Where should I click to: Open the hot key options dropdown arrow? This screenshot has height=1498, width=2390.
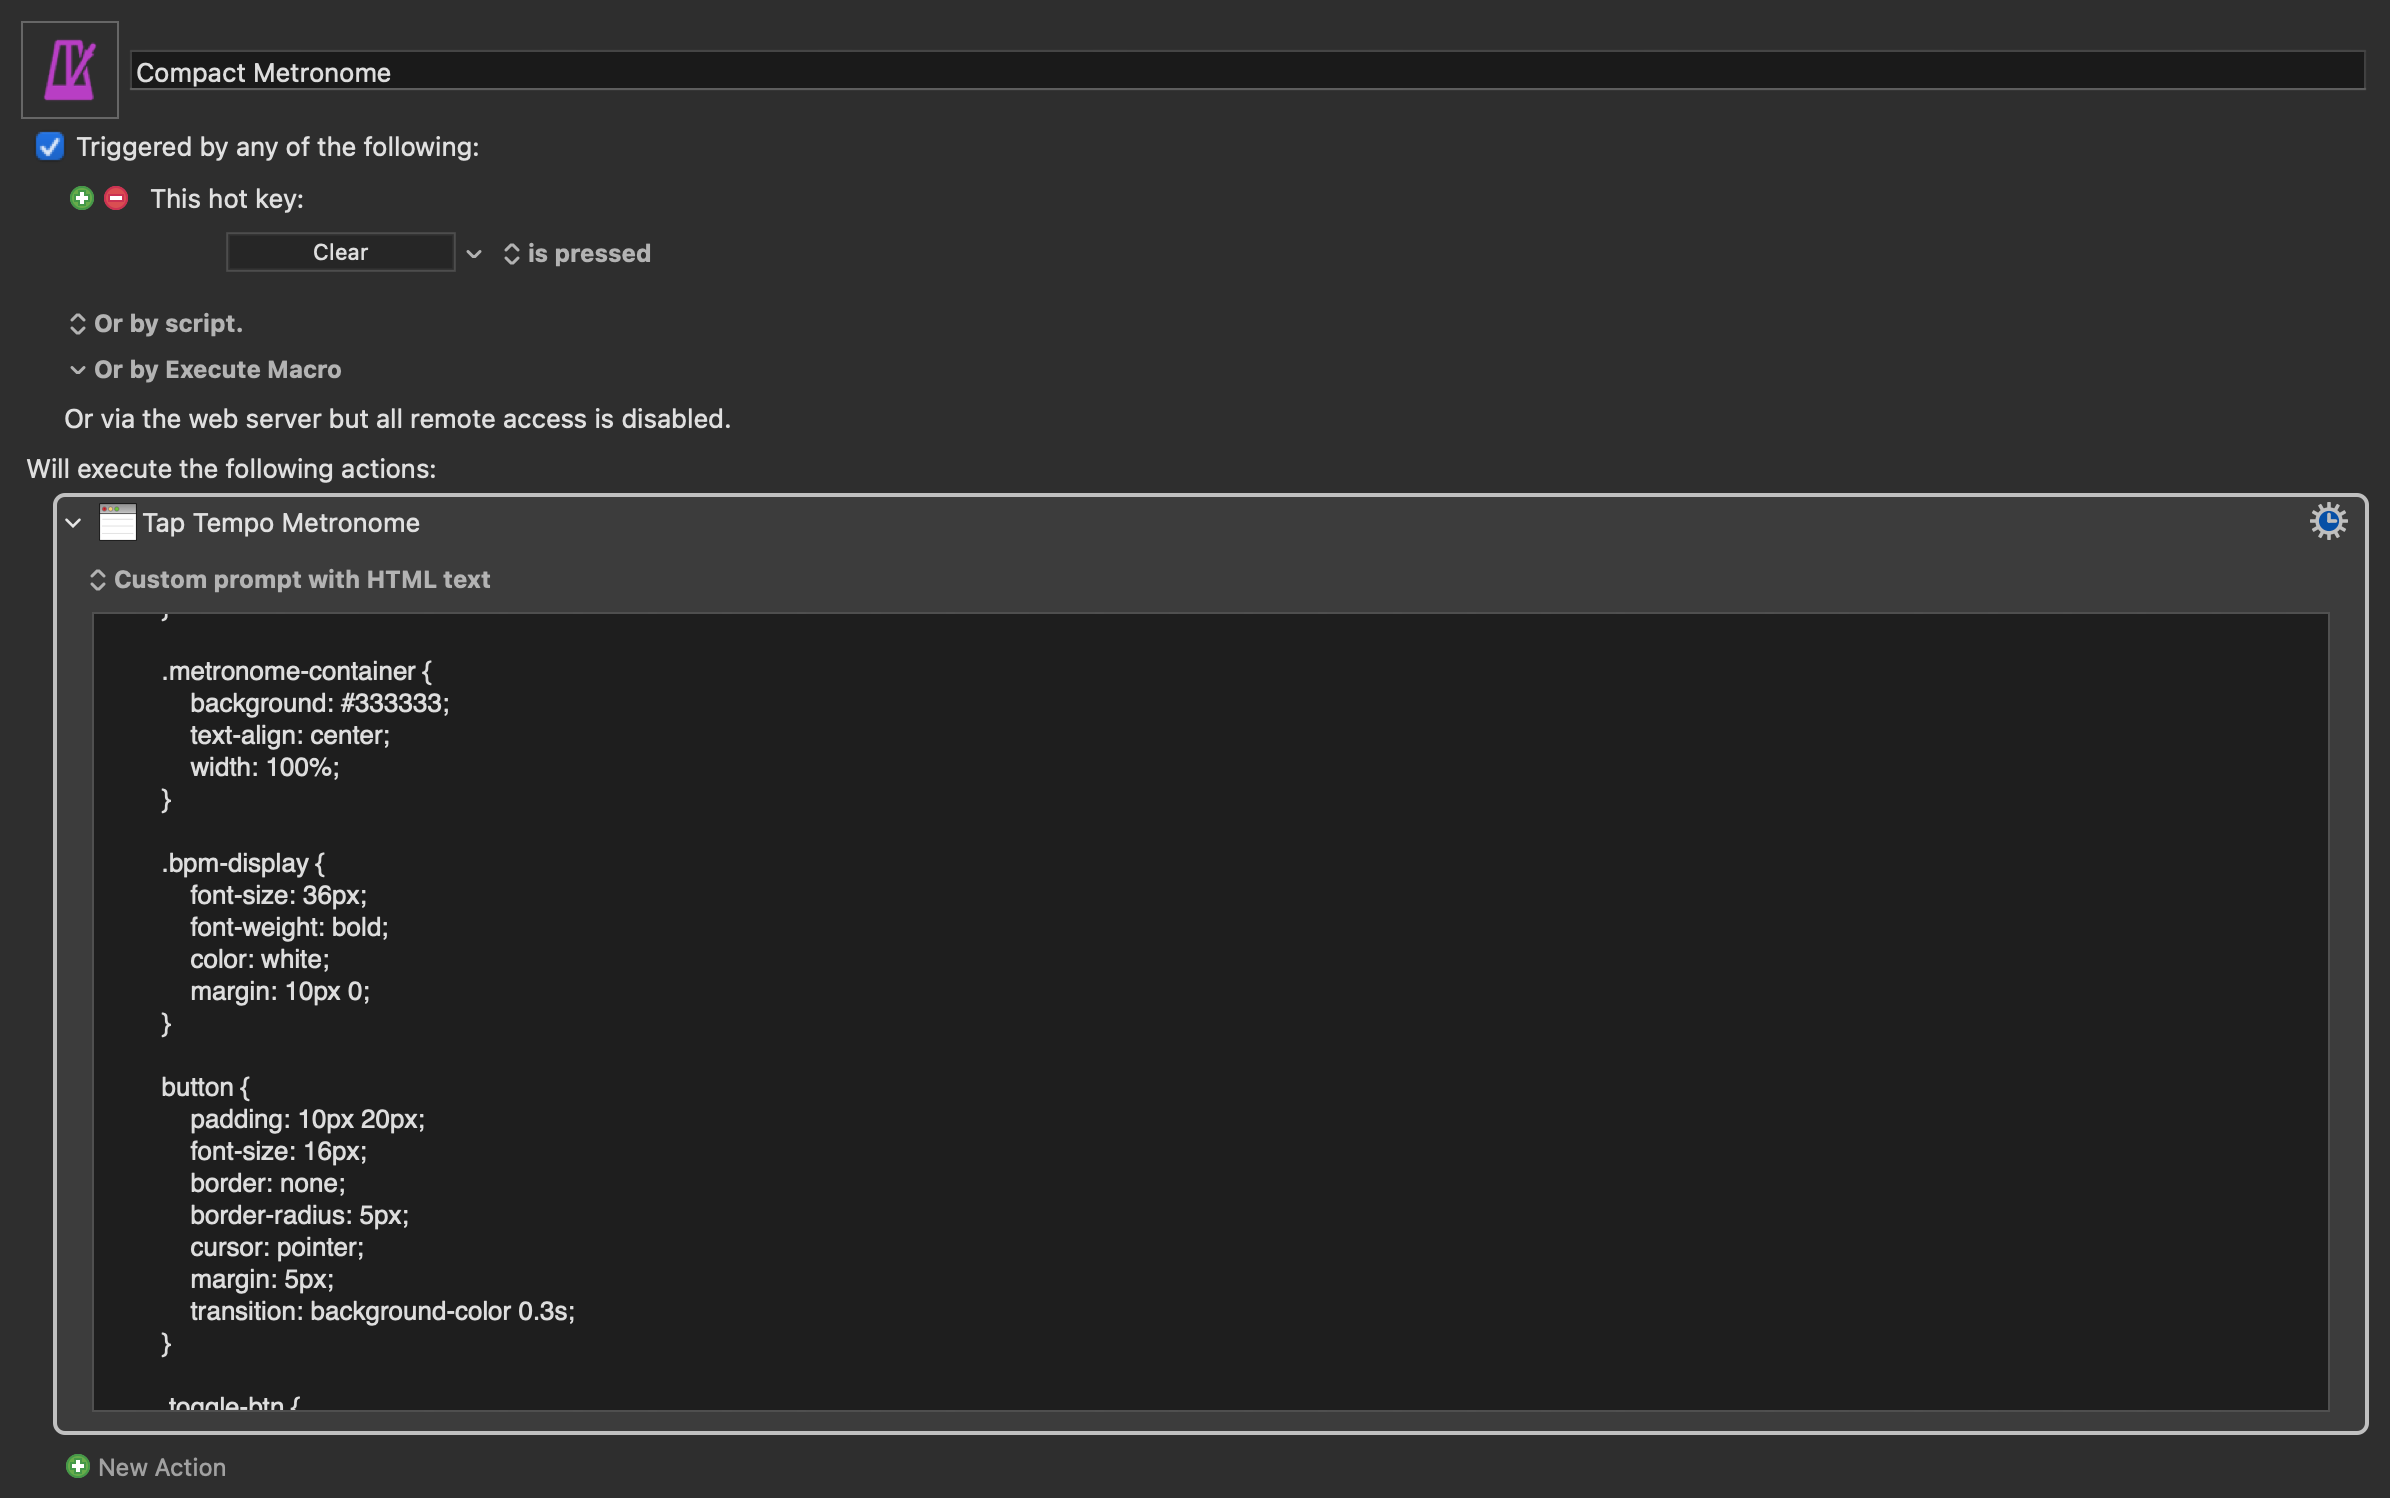point(474,254)
